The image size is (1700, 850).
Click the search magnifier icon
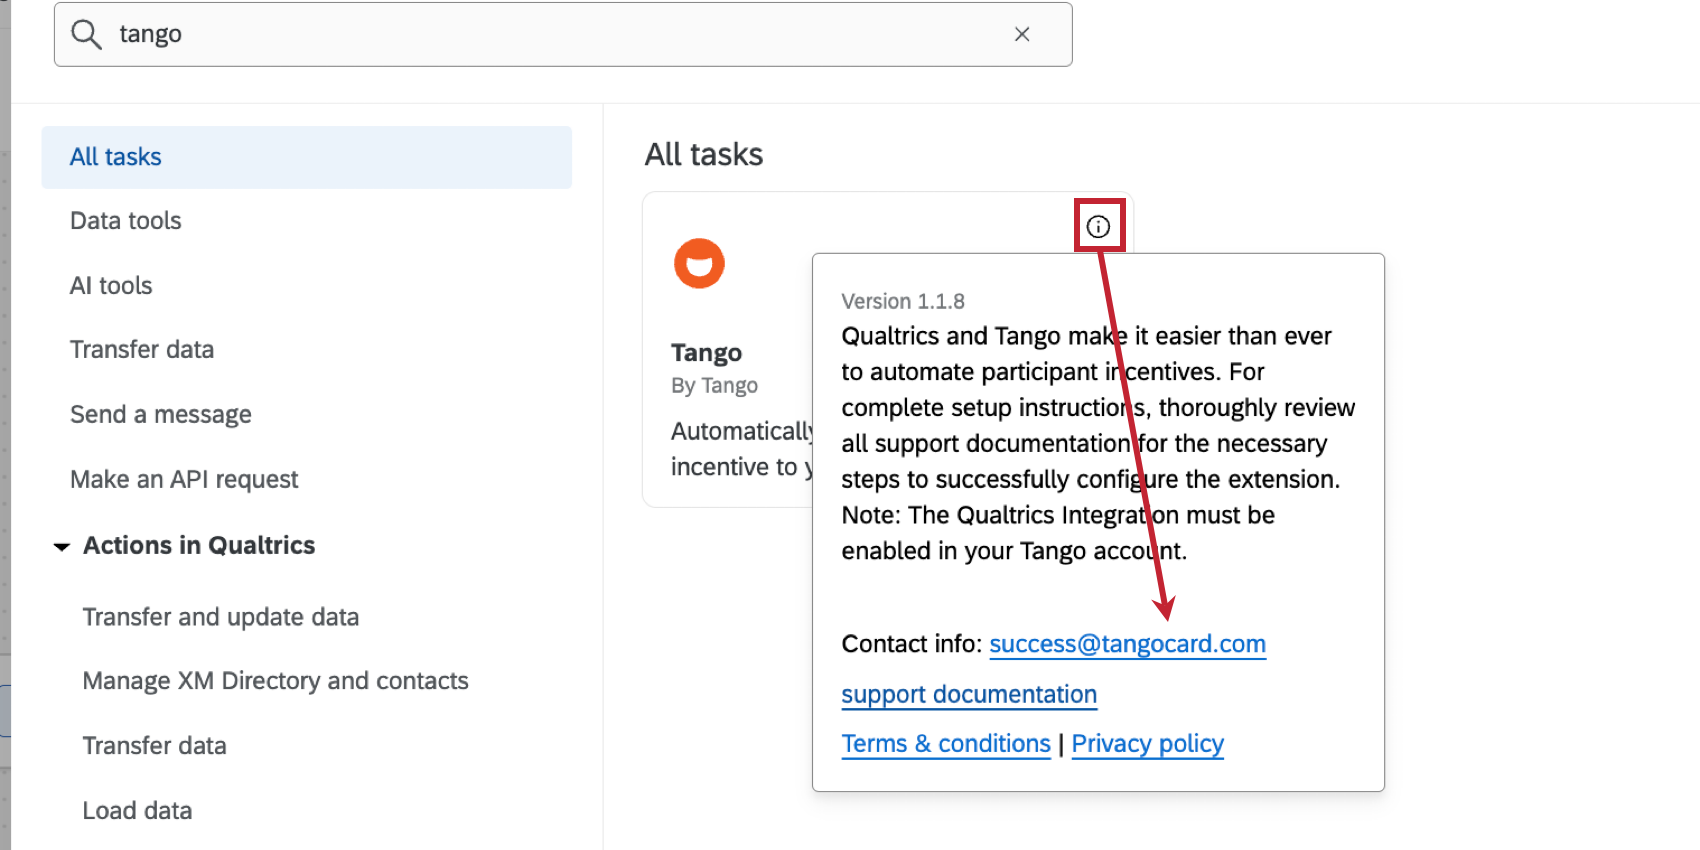pos(86,34)
